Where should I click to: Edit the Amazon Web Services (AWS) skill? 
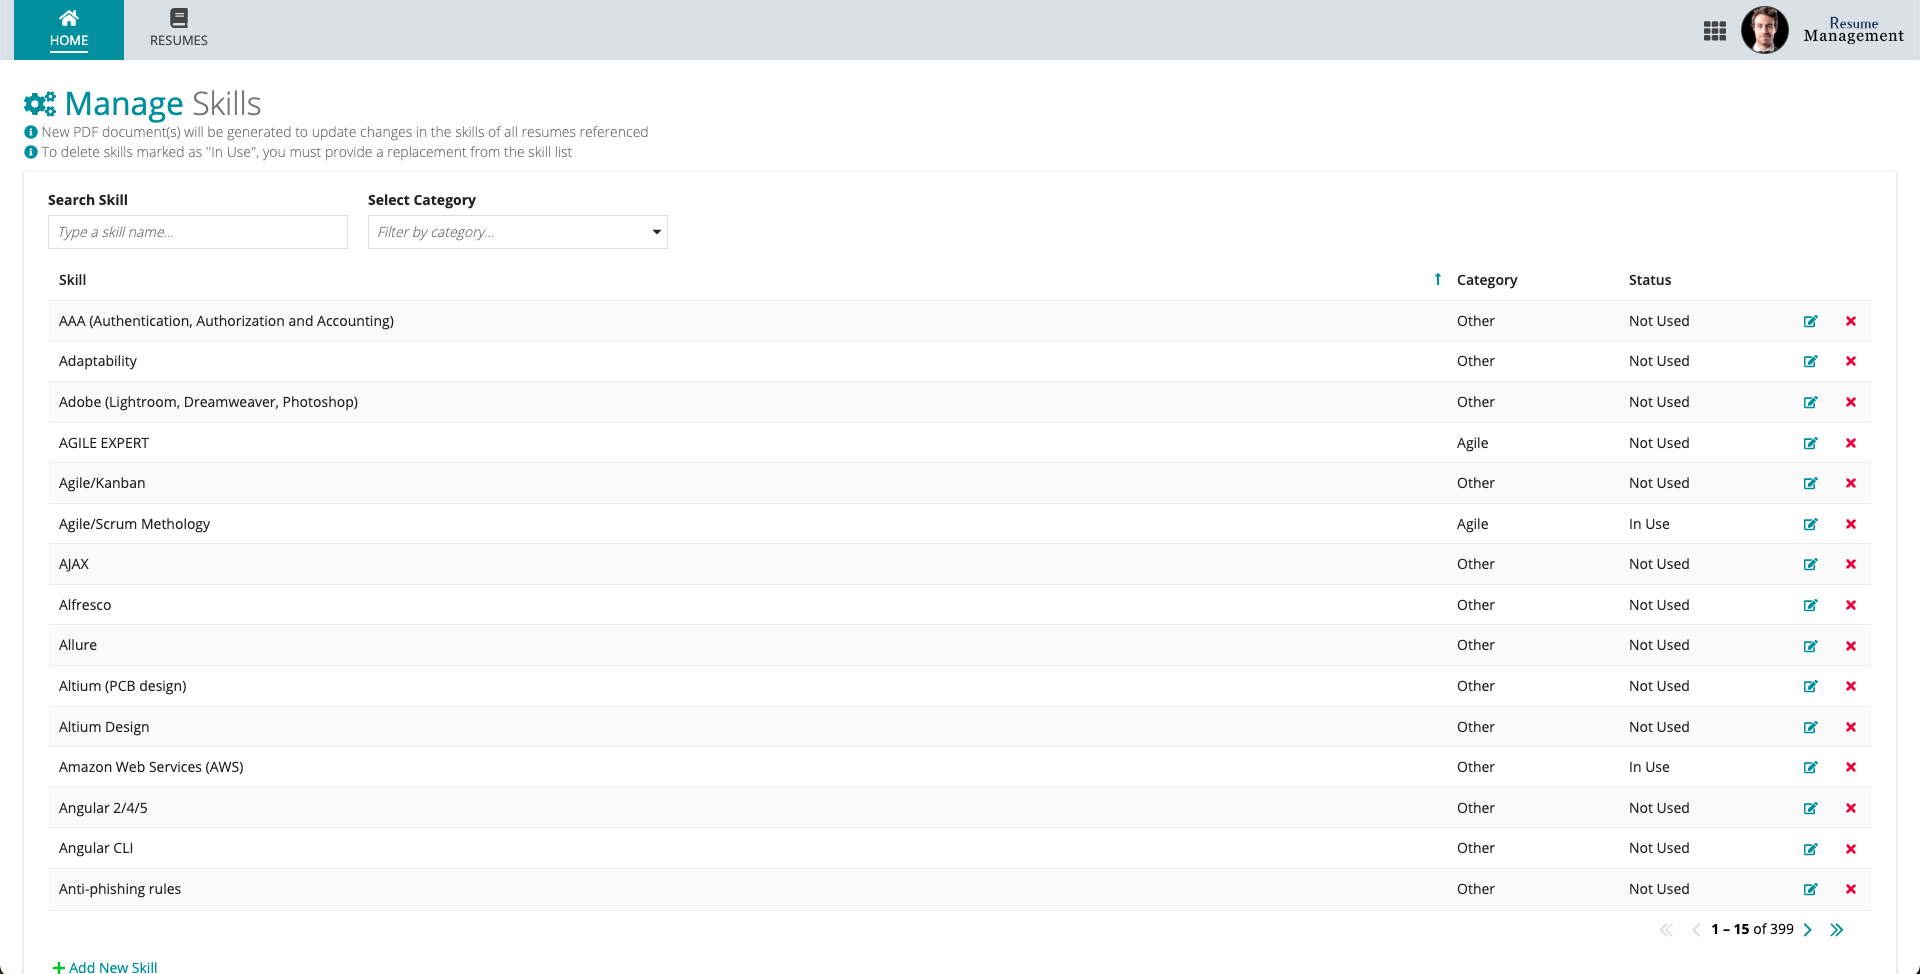pos(1810,767)
